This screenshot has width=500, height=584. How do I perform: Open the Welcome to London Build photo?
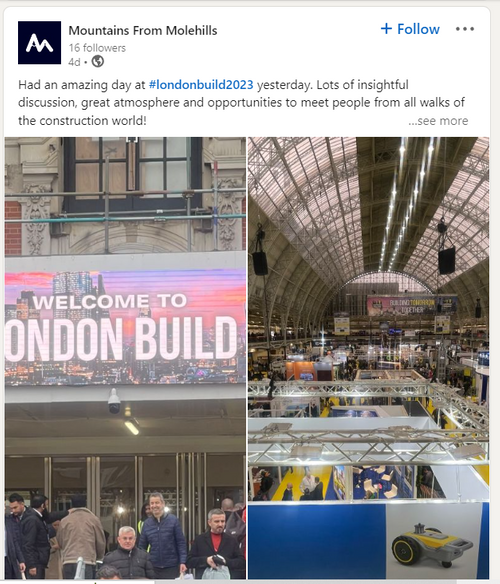tap(125, 358)
